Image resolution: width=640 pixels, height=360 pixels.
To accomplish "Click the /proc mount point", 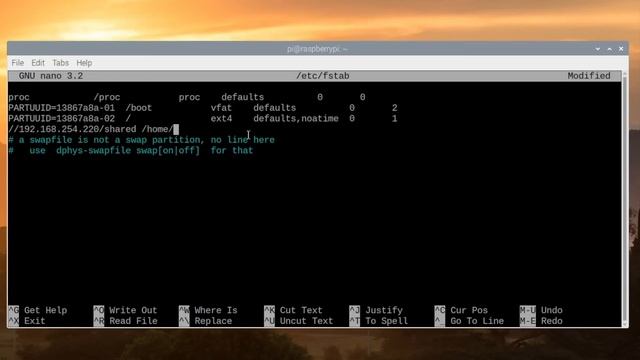I will (x=107, y=97).
